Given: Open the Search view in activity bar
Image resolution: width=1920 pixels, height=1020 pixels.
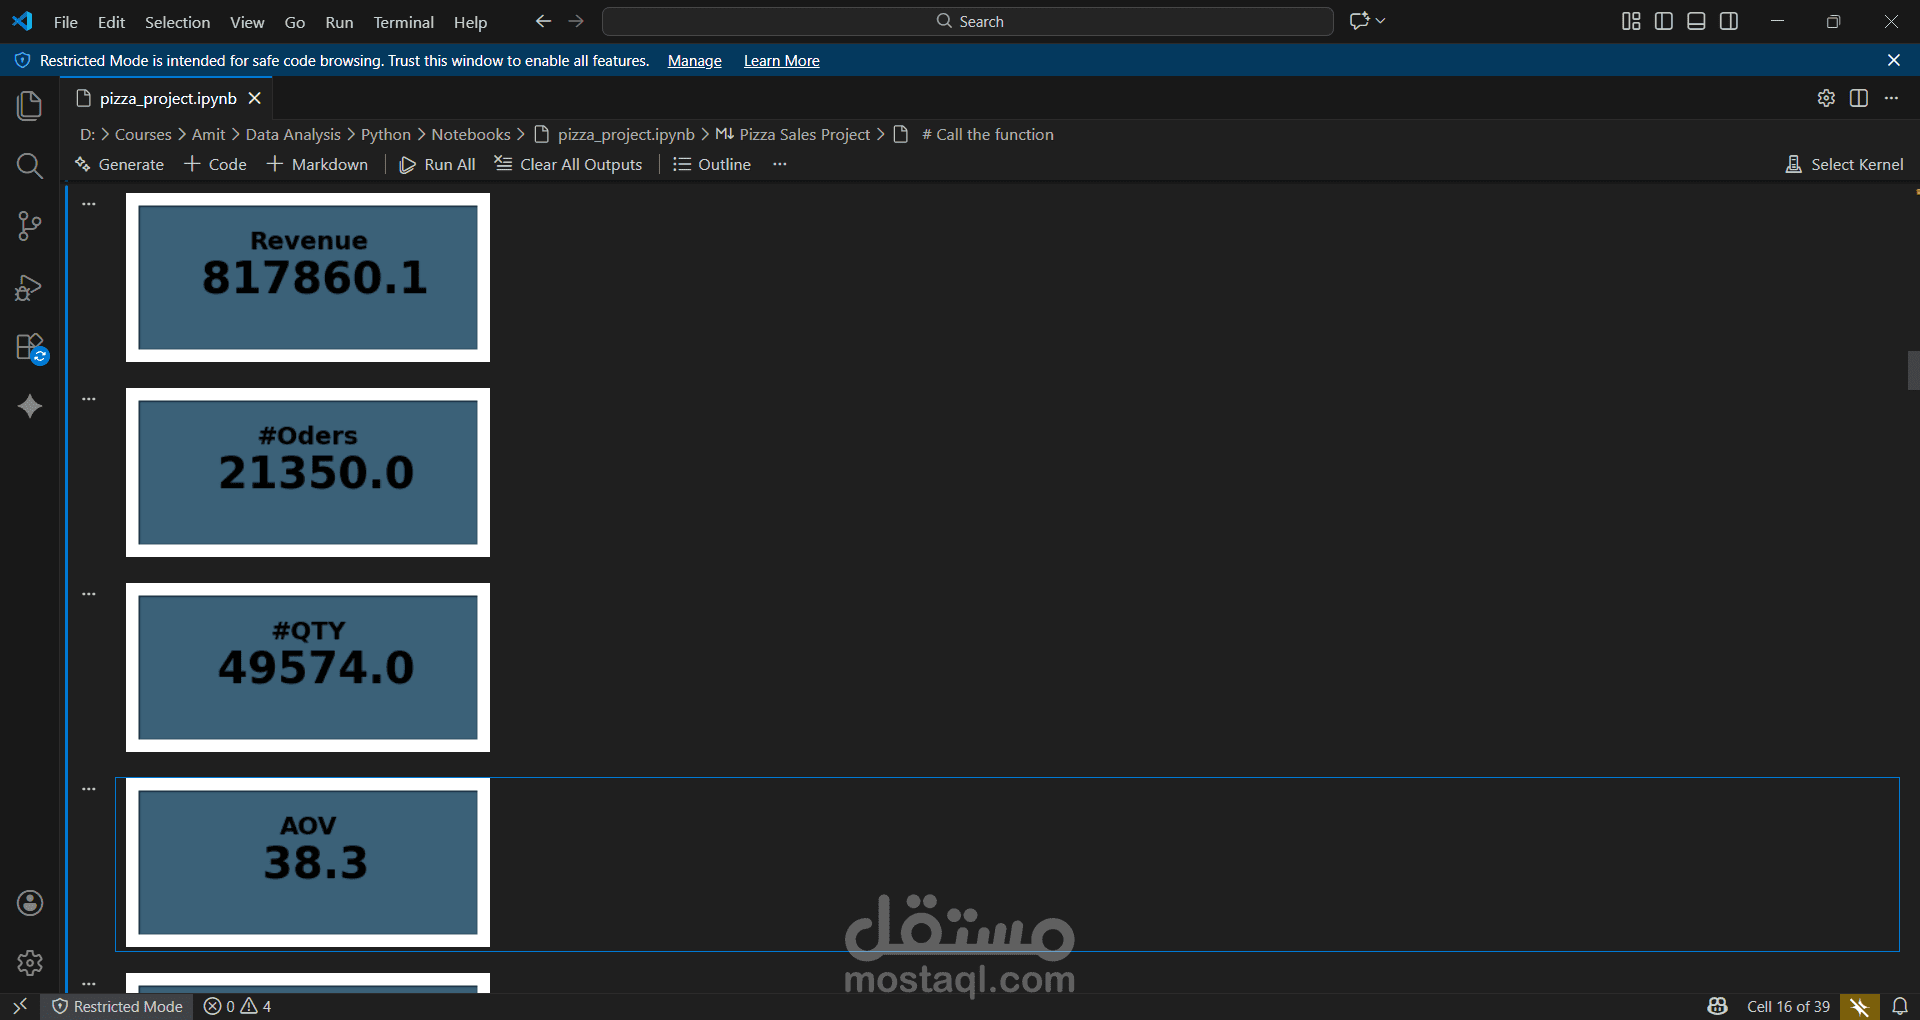Looking at the screenshot, I should (x=30, y=166).
